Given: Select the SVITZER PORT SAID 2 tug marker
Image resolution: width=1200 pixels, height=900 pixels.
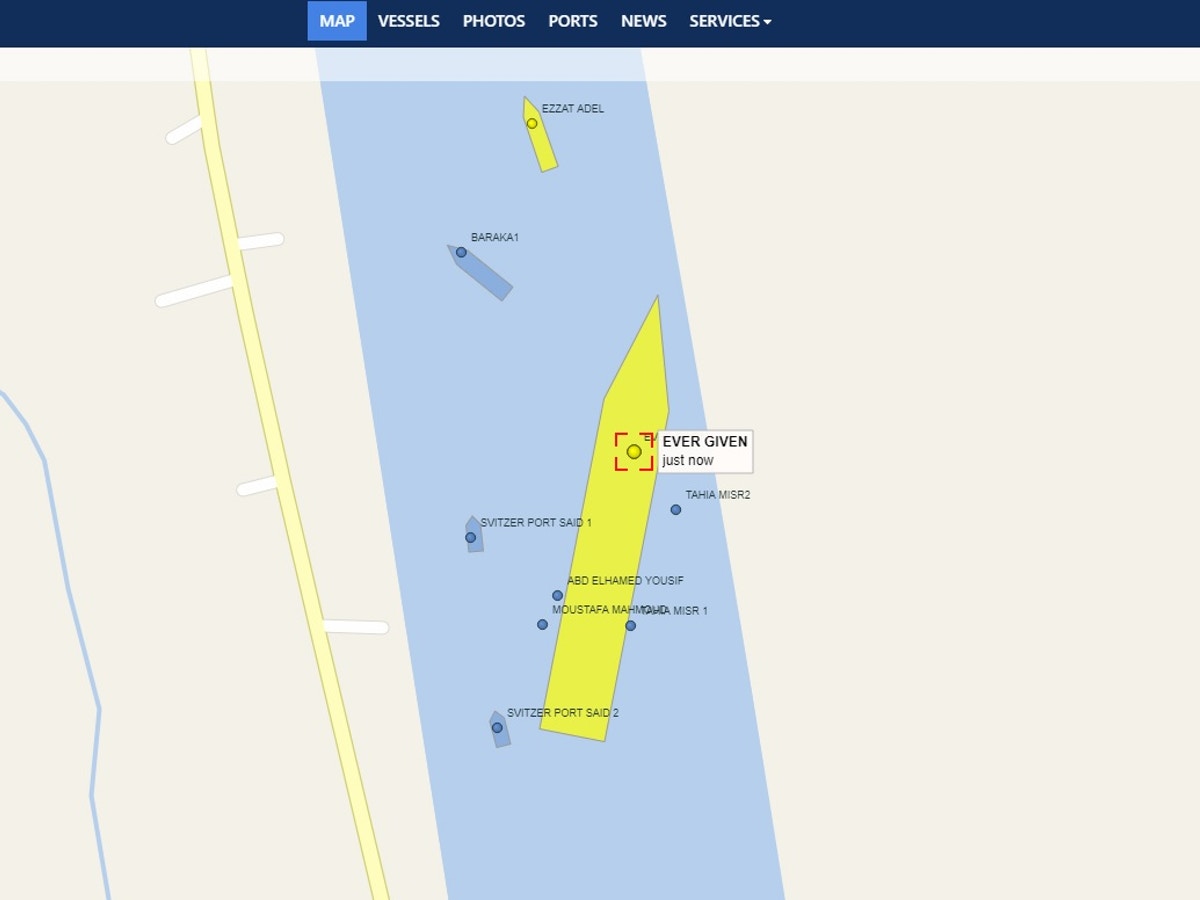Looking at the screenshot, I should point(497,728).
